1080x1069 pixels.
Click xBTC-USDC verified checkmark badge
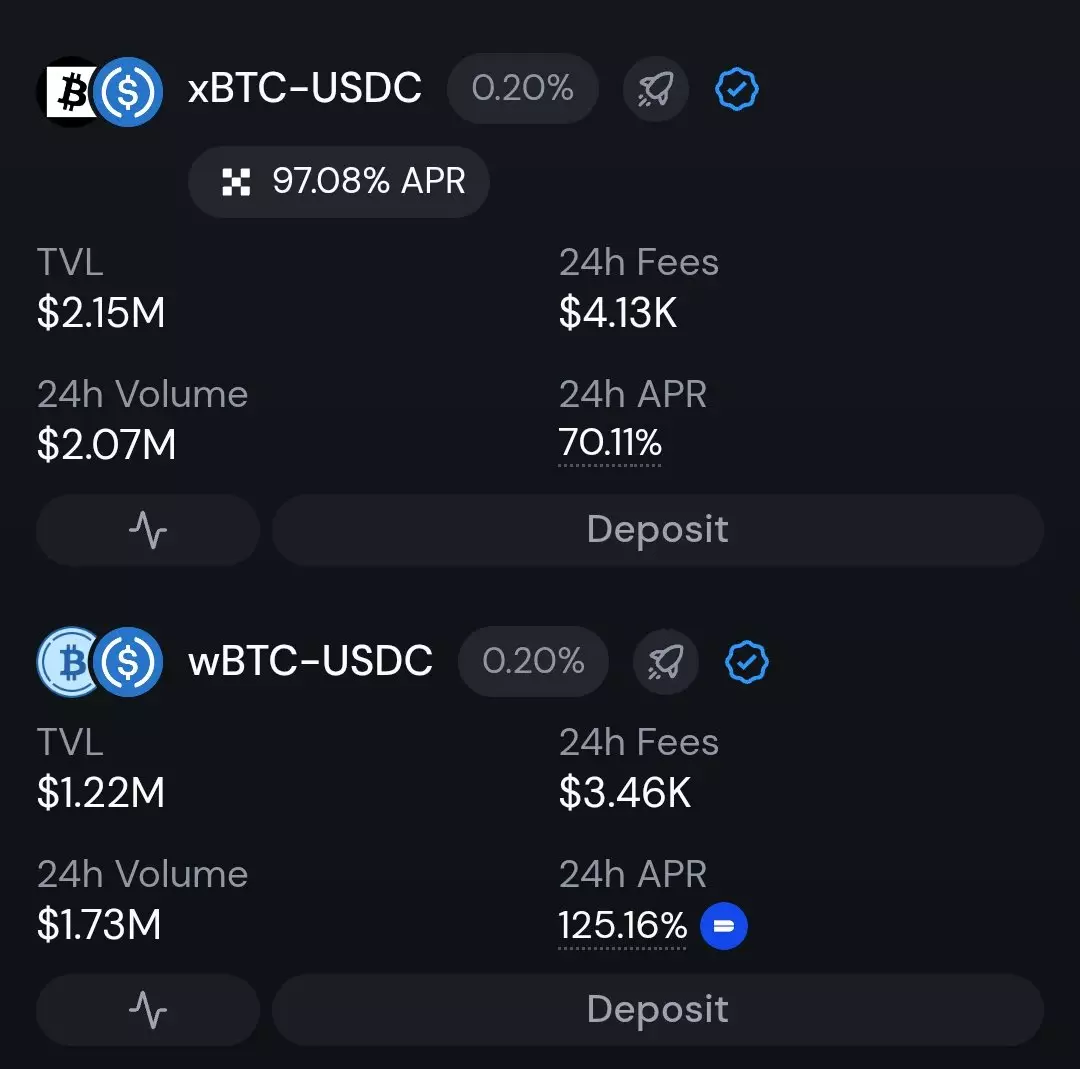(737, 91)
